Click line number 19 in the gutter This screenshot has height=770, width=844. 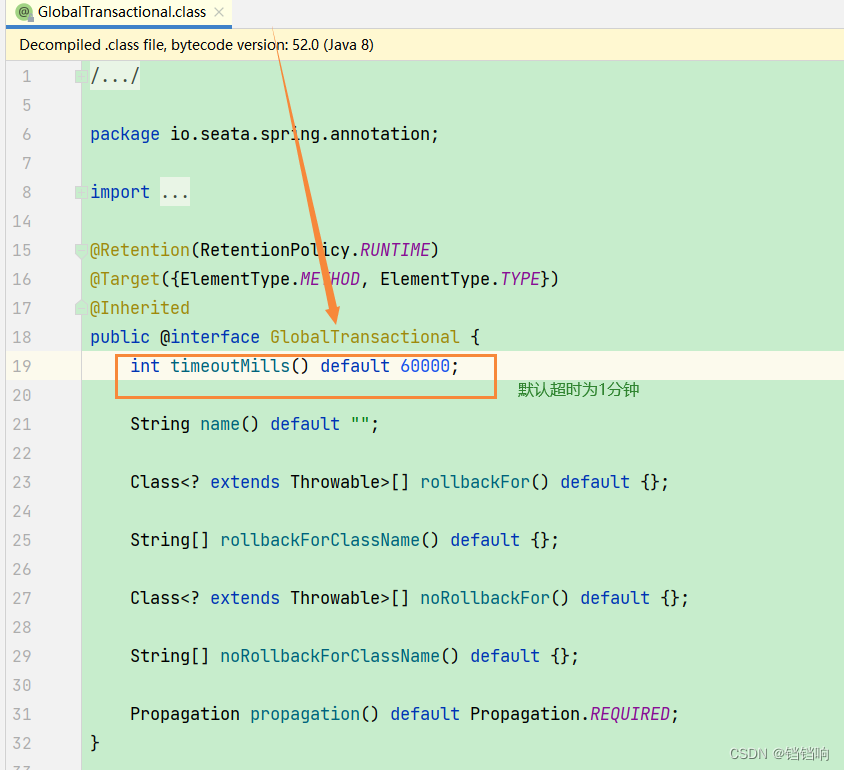click(22, 366)
